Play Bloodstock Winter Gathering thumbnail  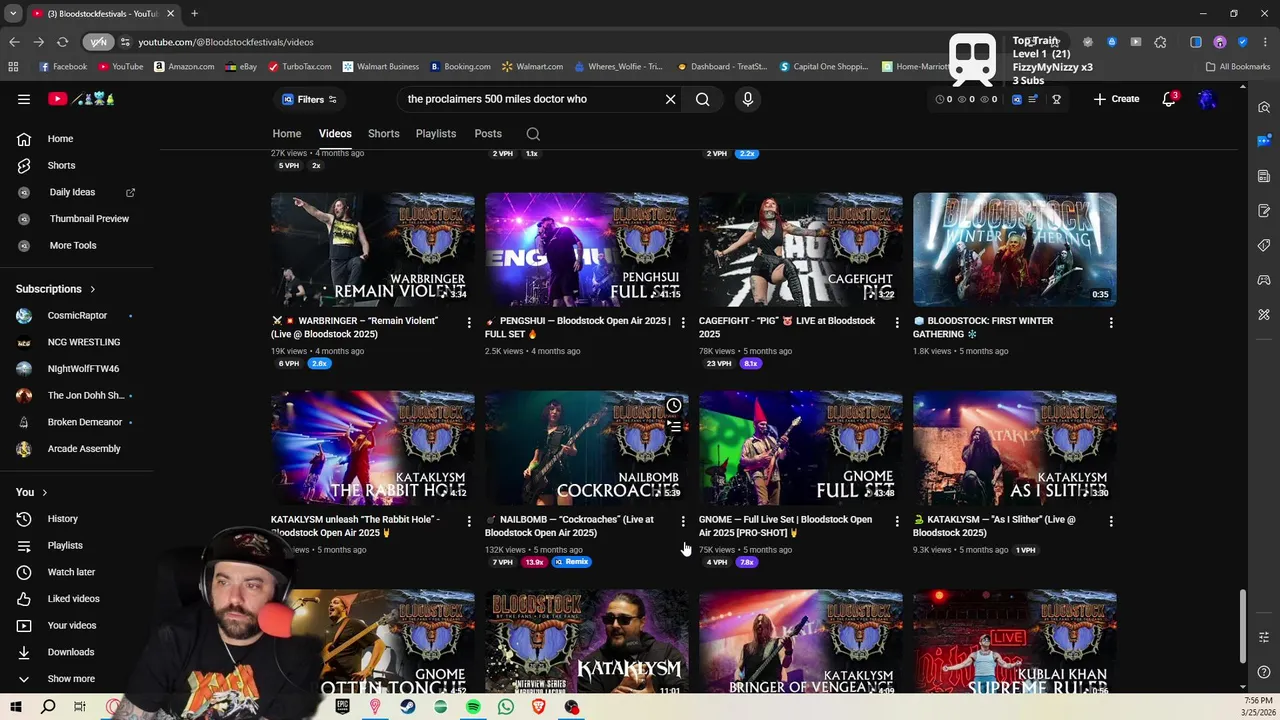point(1014,249)
